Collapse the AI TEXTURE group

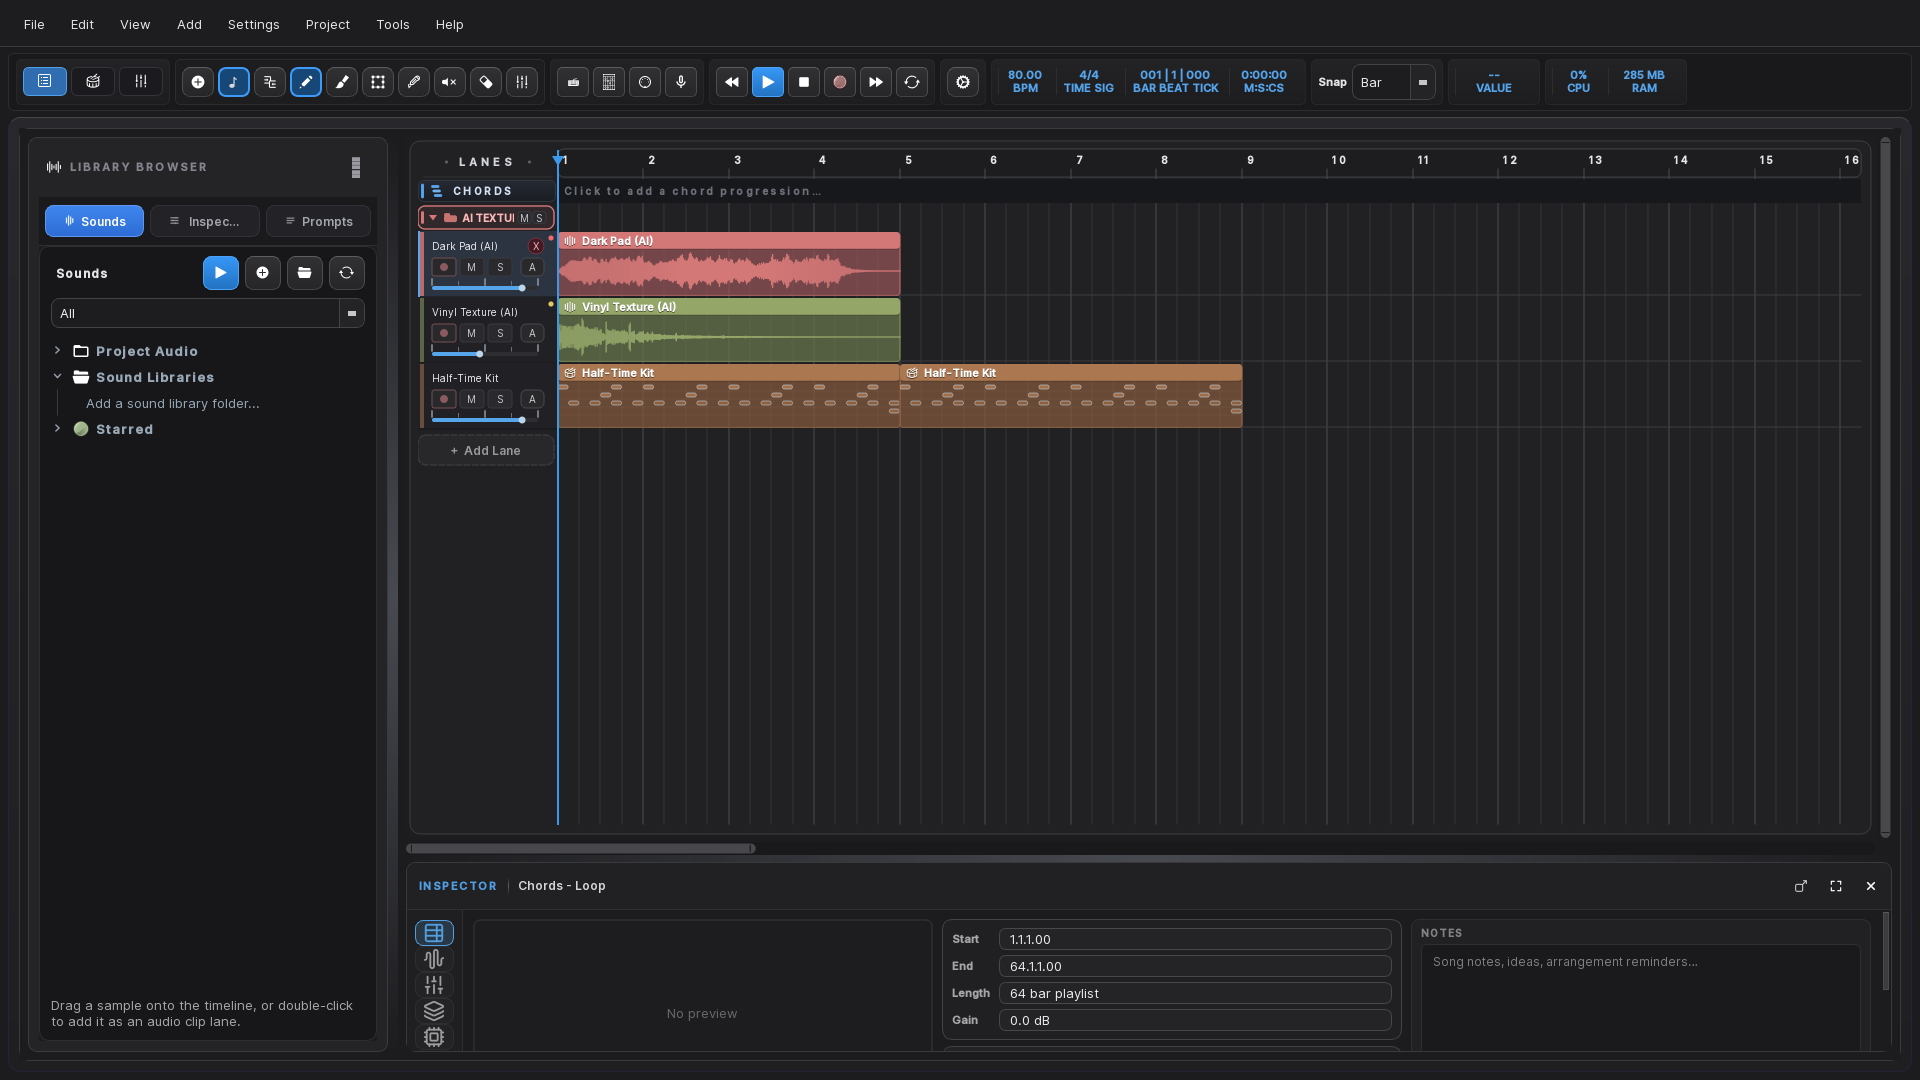[x=433, y=218]
